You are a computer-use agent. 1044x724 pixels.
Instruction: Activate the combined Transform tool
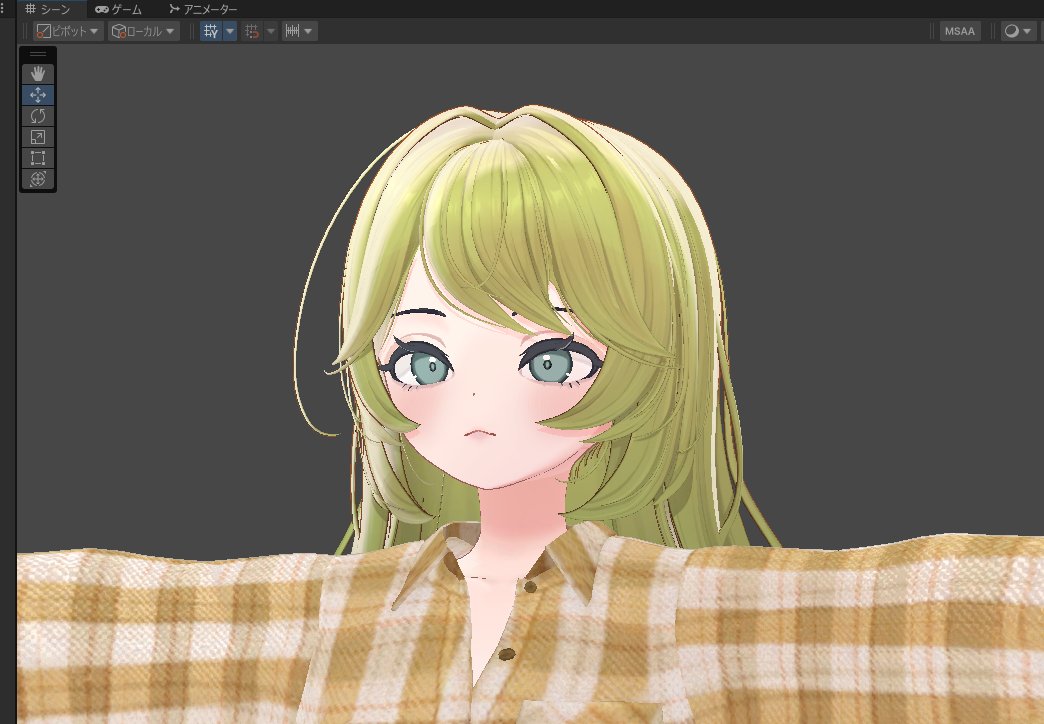(38, 180)
